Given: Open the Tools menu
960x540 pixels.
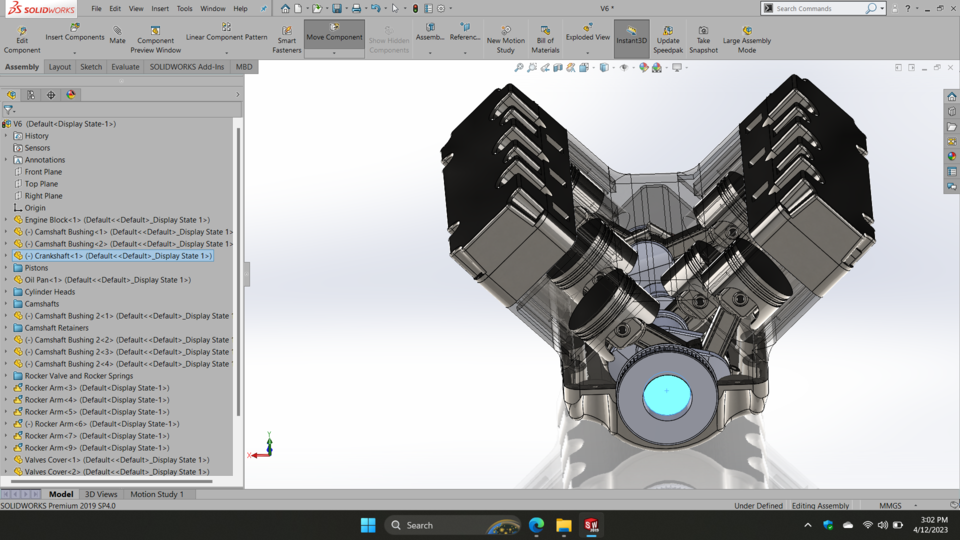Looking at the screenshot, I should 185,9.
